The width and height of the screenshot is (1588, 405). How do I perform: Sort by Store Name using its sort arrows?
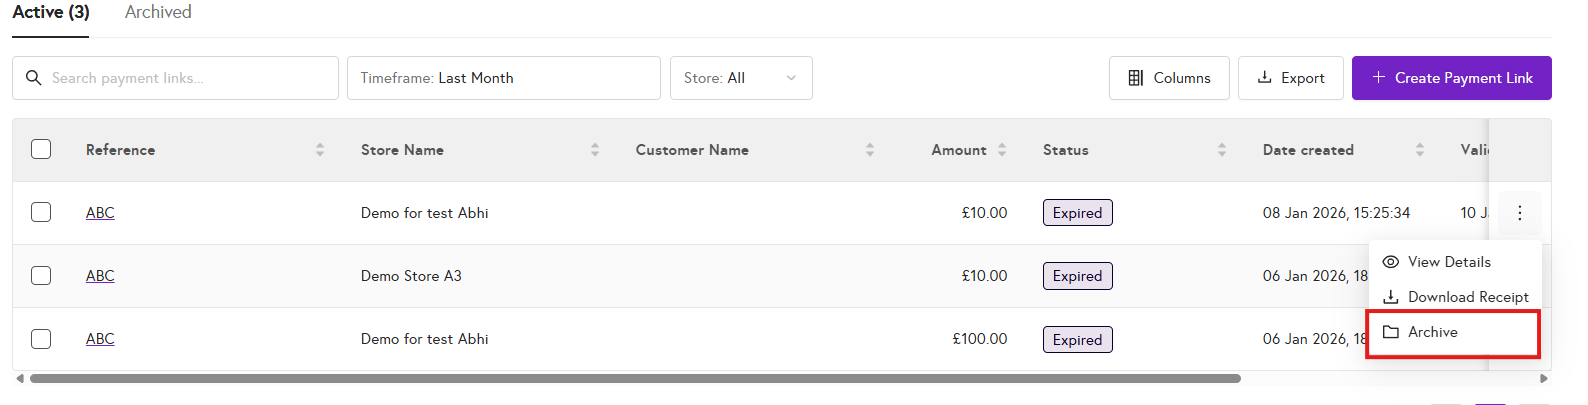click(x=595, y=150)
